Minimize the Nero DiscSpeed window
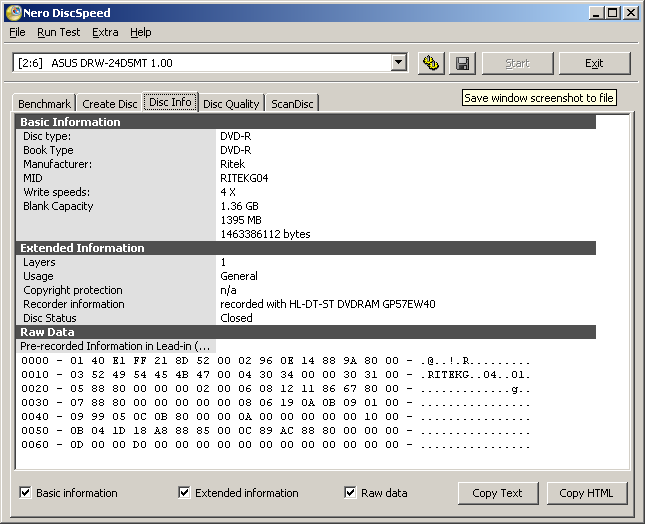The height and width of the screenshot is (524, 645). coord(596,13)
